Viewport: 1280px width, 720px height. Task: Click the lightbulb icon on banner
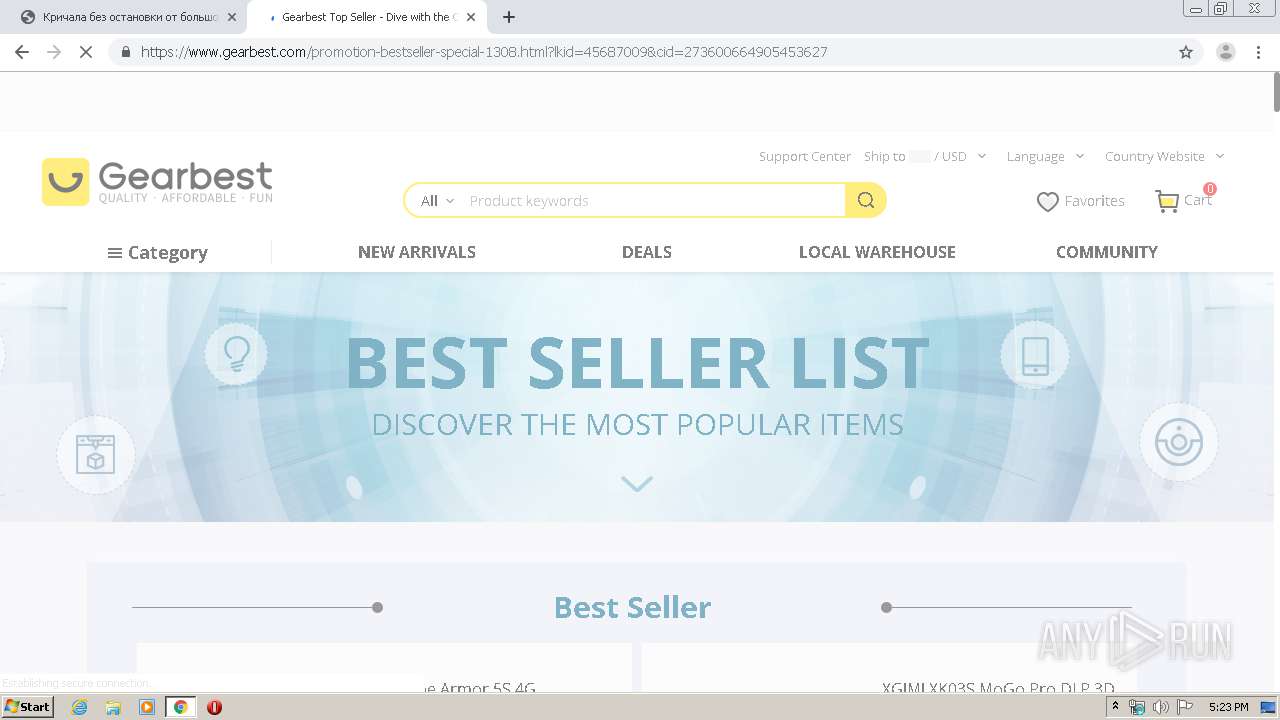(x=236, y=354)
